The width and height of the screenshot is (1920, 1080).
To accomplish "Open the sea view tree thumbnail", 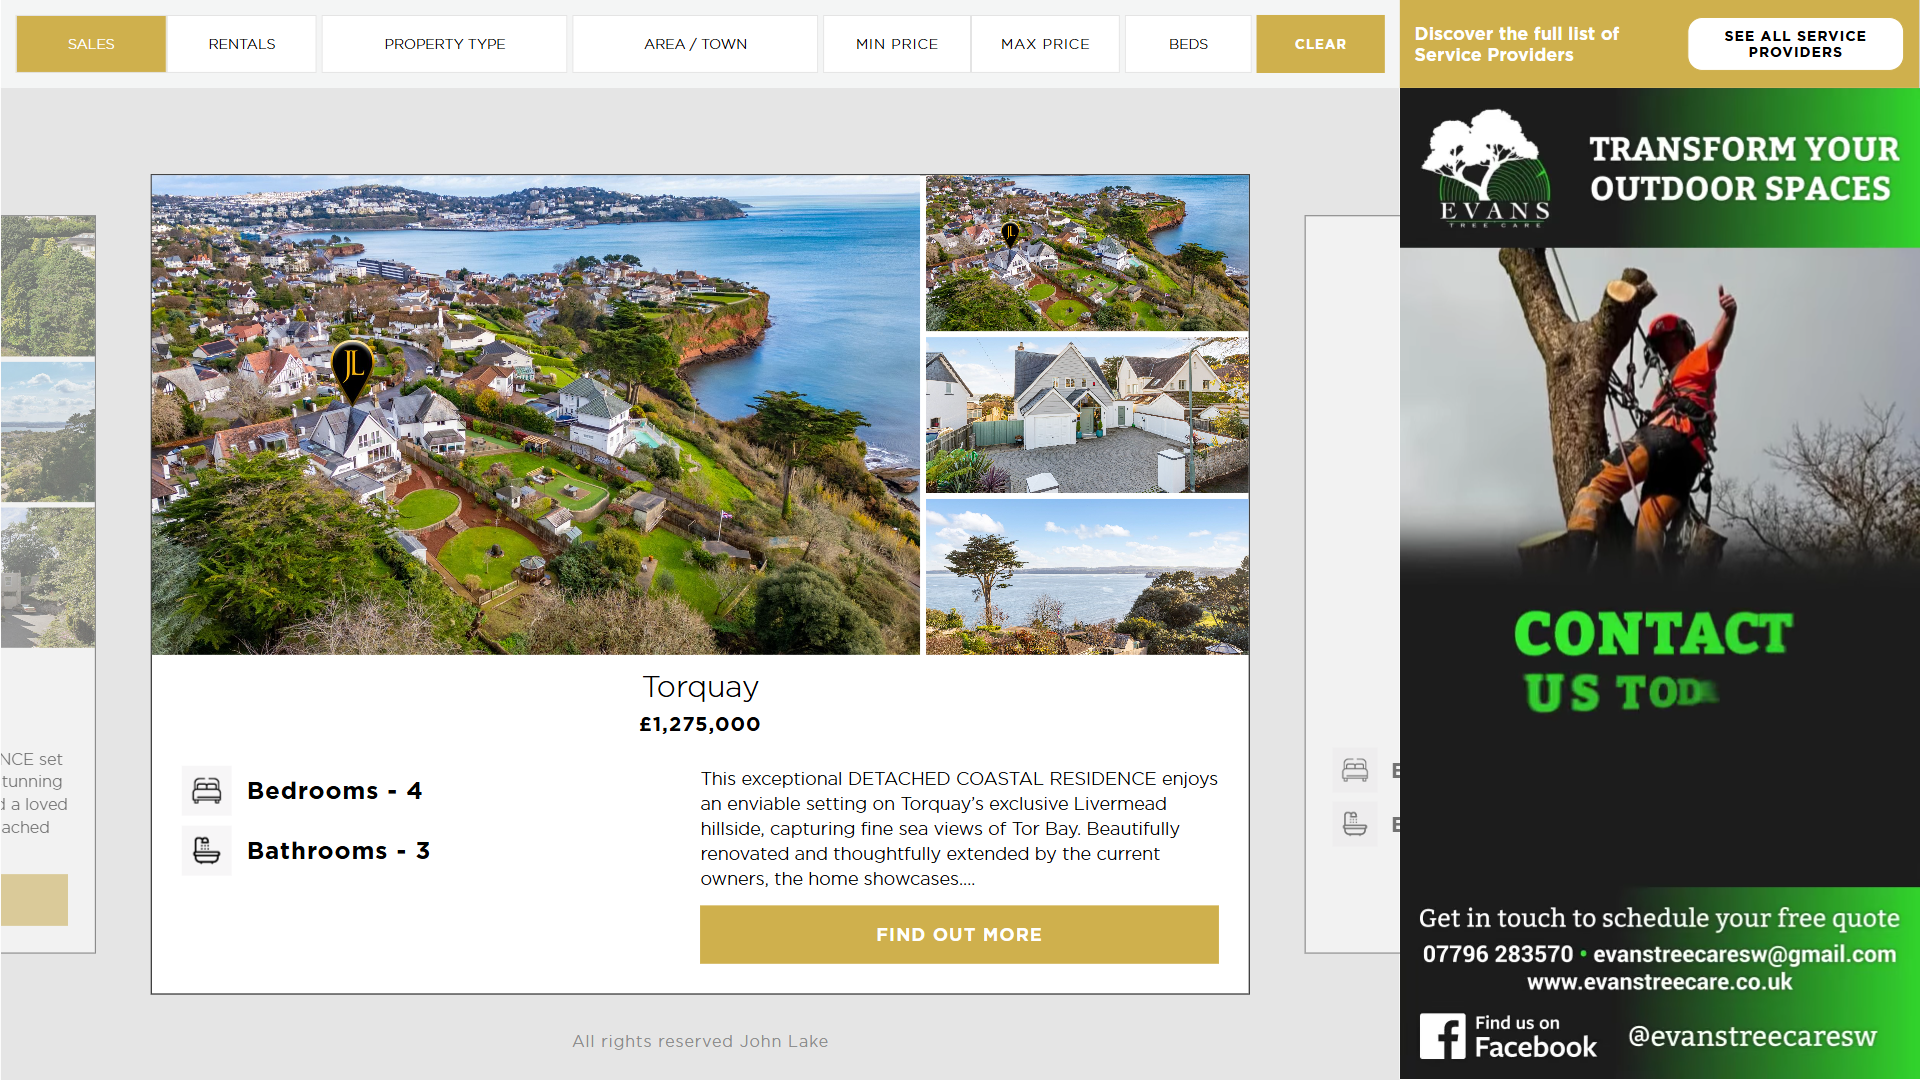I will pos(1087,577).
